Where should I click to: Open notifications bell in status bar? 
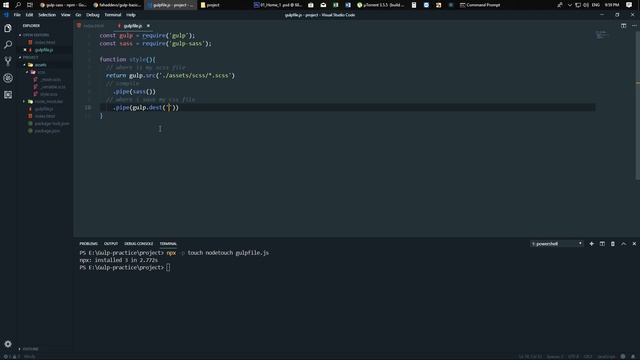[633, 356]
